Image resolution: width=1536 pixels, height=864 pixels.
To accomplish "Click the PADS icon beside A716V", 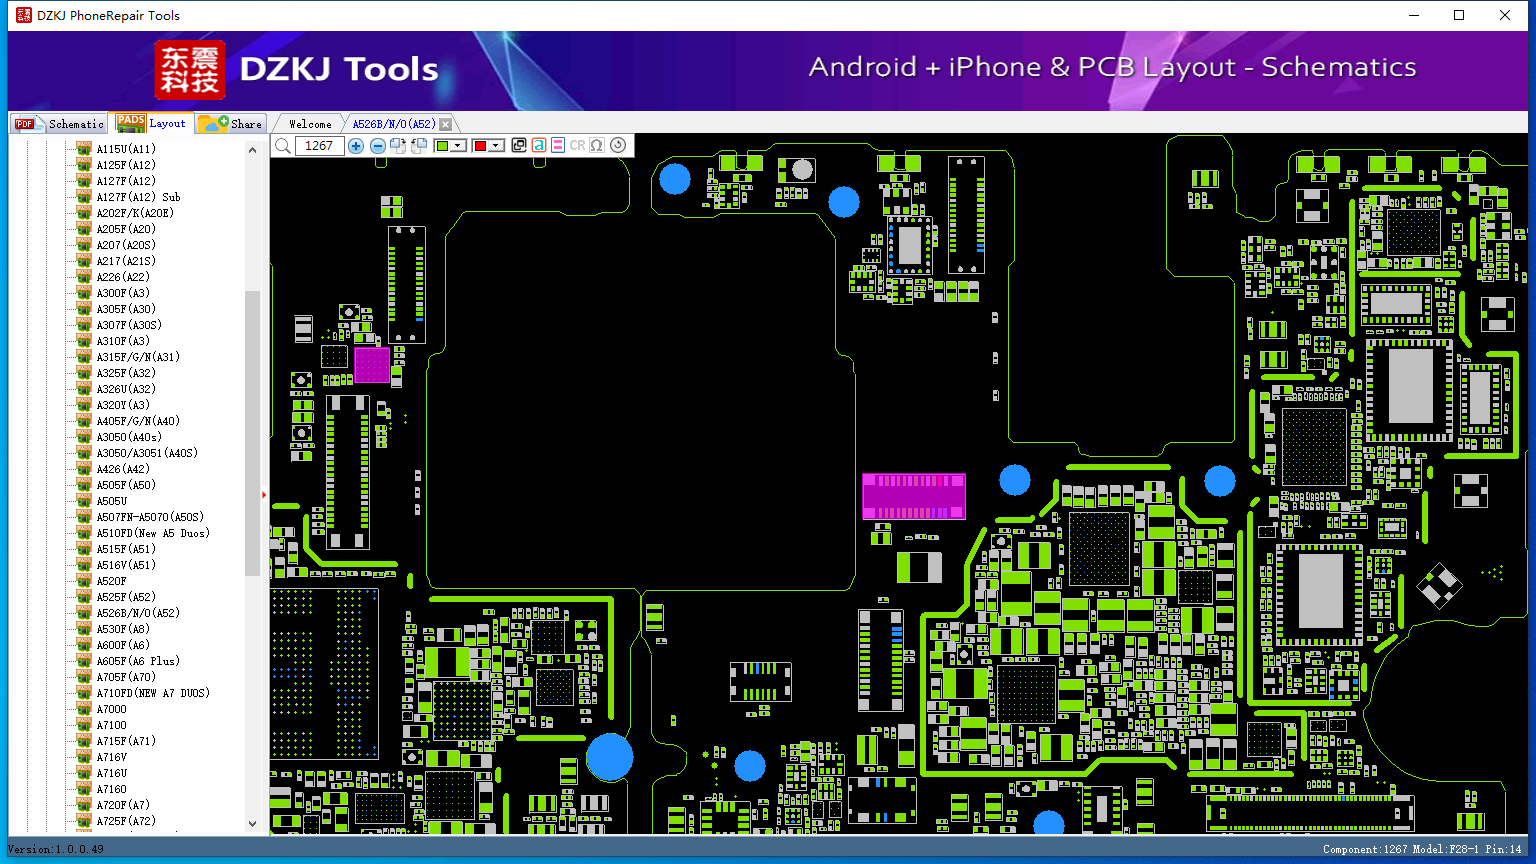I will (x=84, y=757).
